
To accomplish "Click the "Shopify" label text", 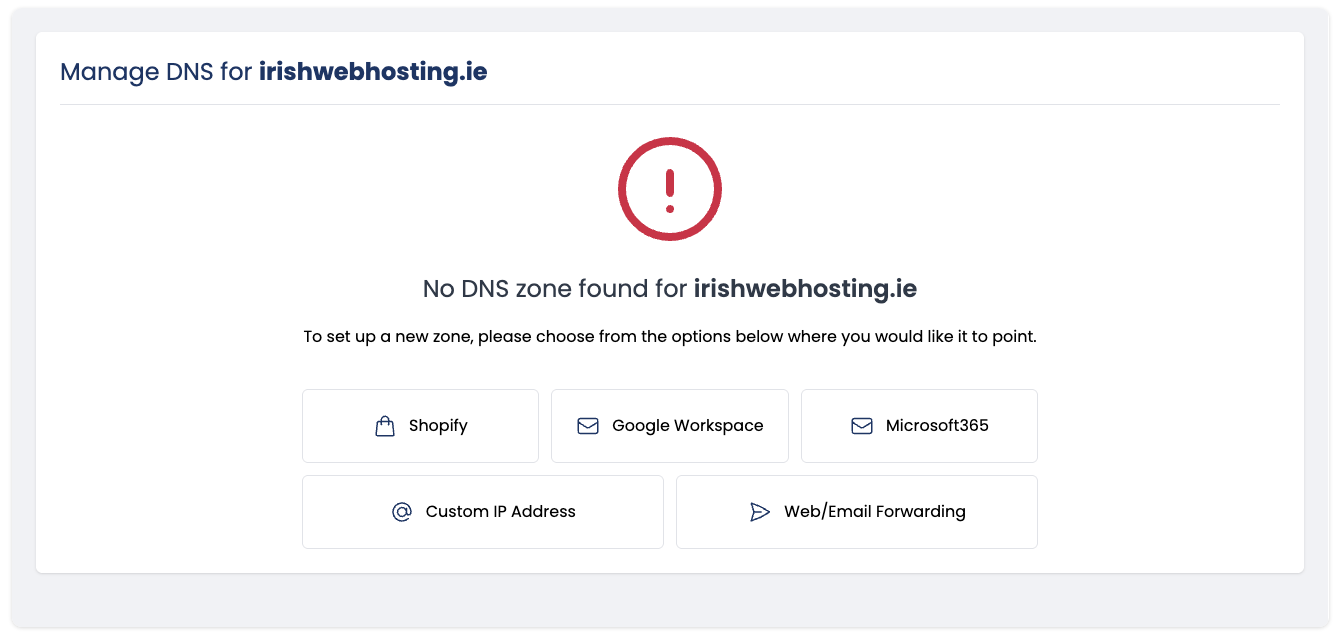I will (x=438, y=426).
